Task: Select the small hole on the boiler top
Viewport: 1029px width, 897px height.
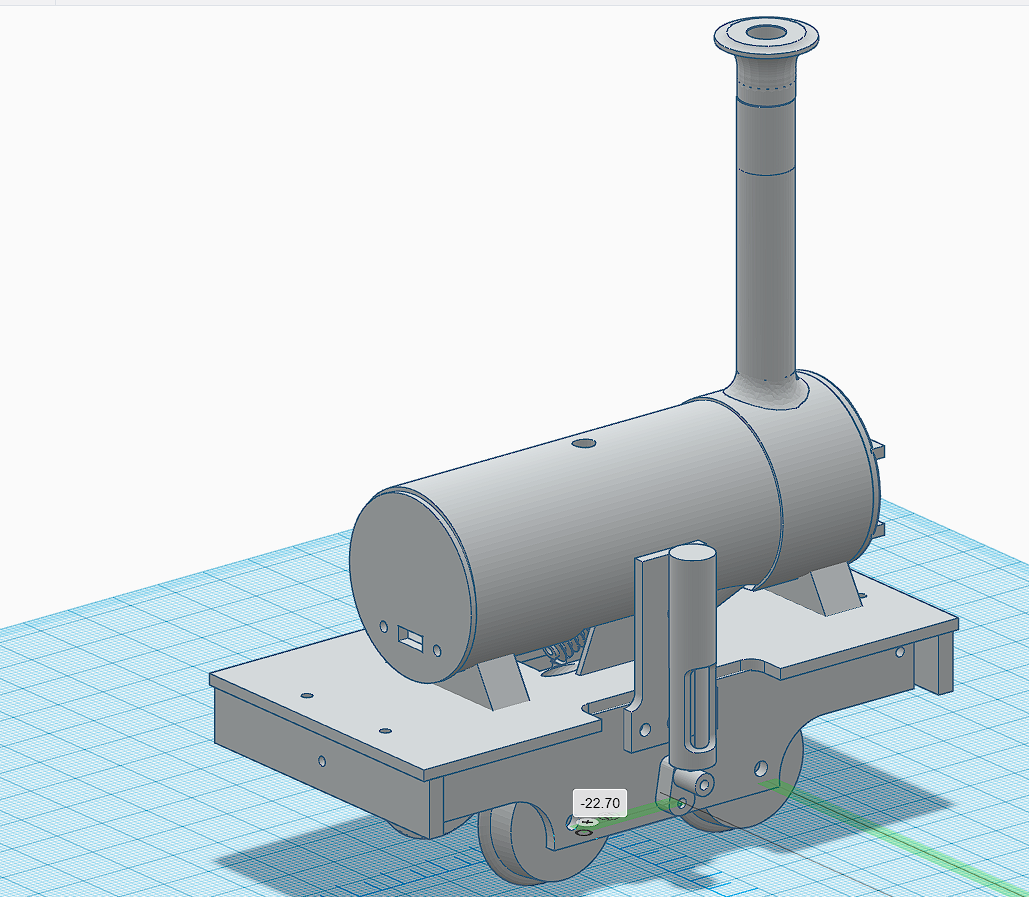Action: point(585,443)
